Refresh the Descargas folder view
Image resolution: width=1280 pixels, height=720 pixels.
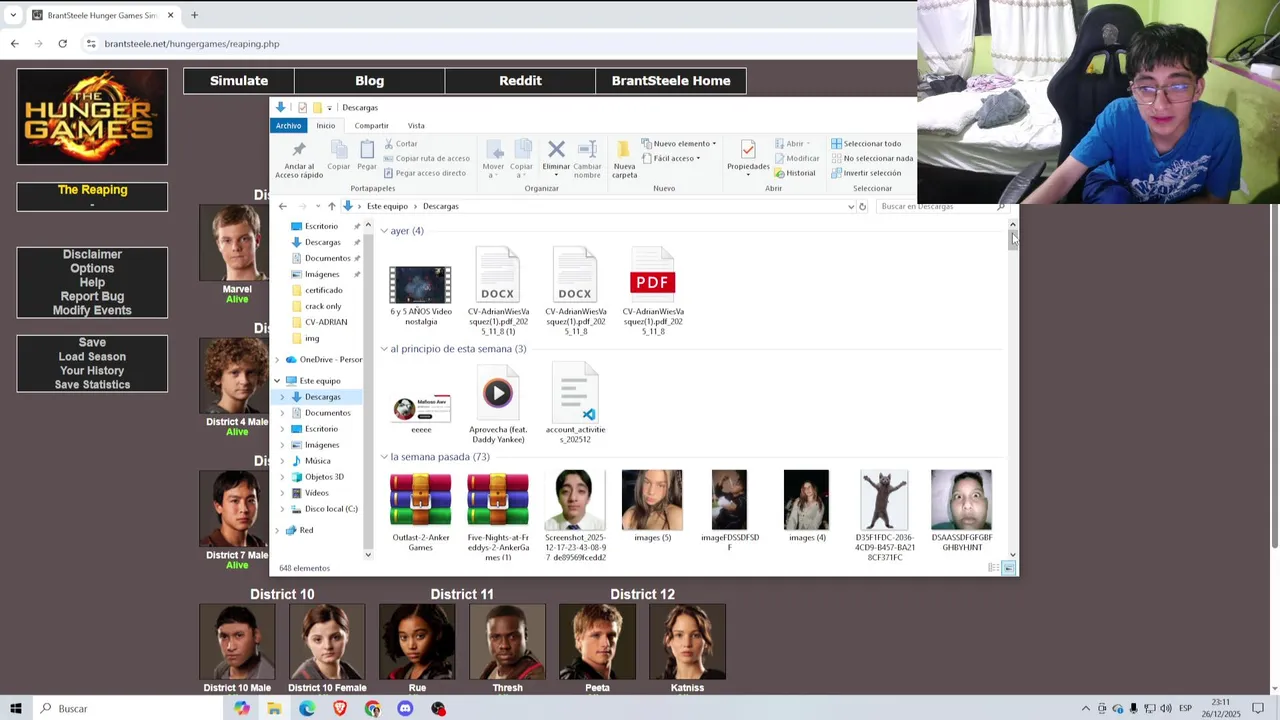[x=862, y=207]
